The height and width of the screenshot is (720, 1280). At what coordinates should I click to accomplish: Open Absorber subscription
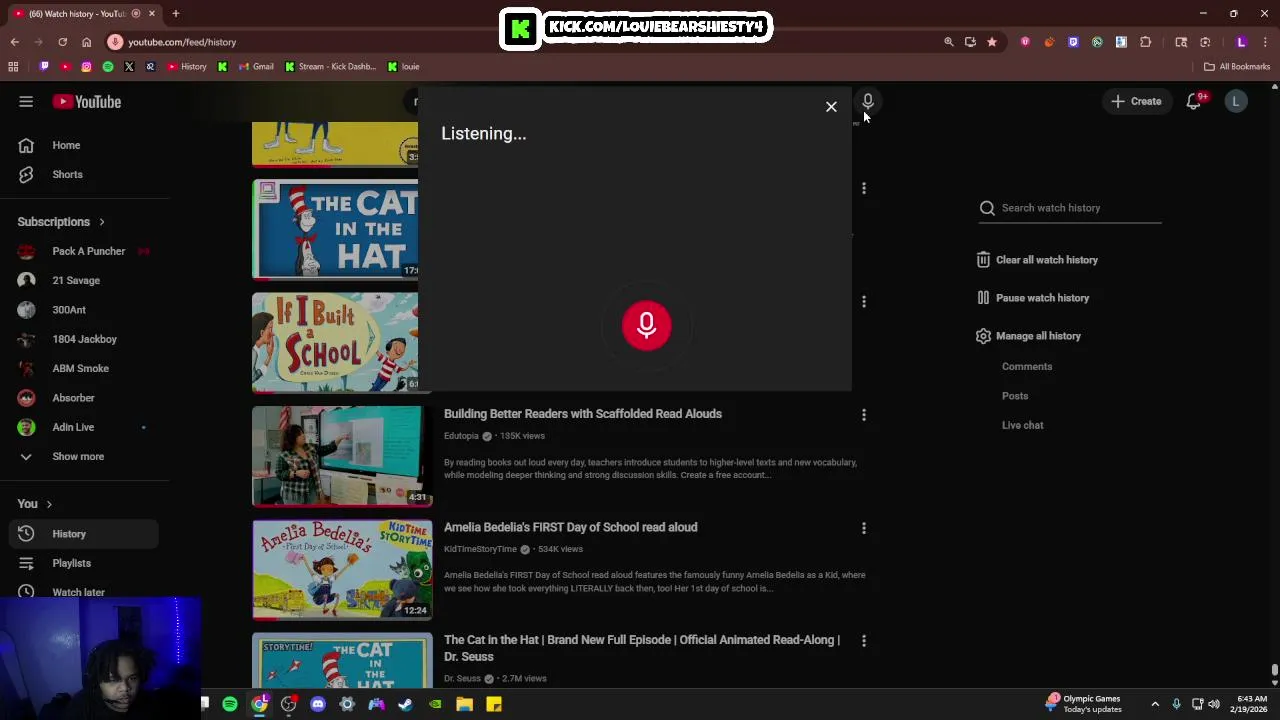tap(85, 398)
